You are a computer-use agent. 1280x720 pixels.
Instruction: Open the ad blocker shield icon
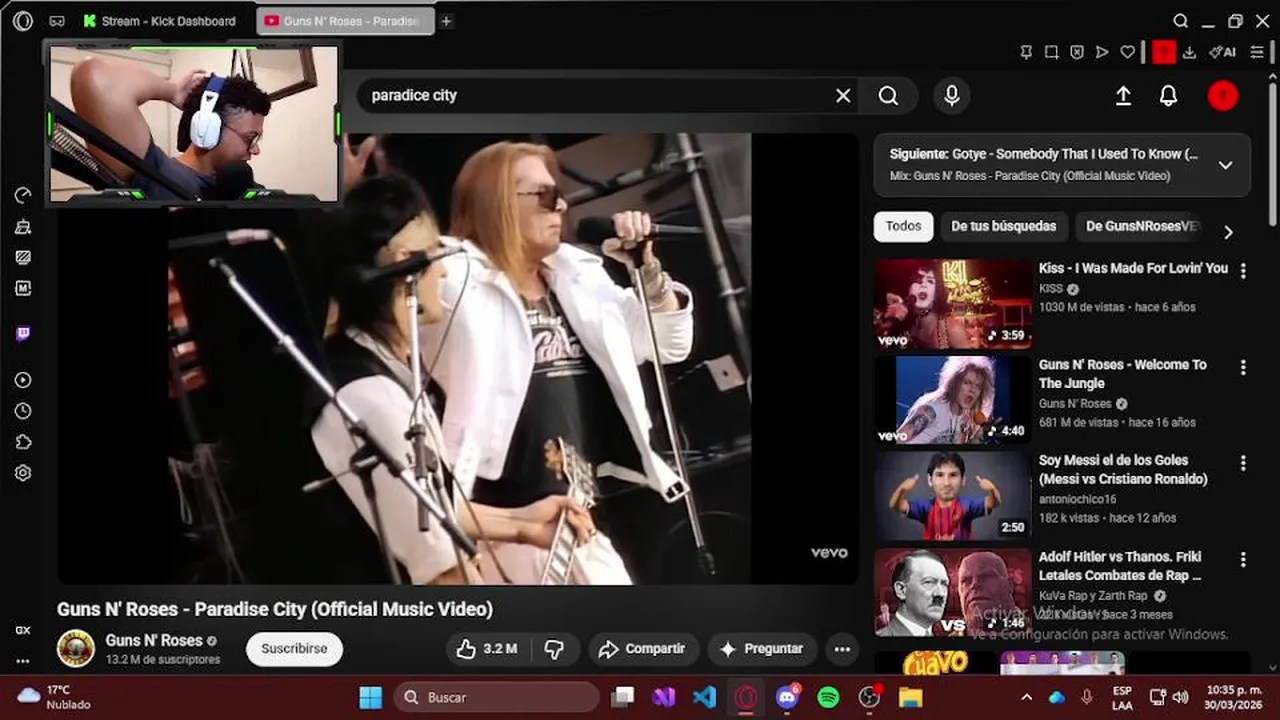[x=1076, y=52]
